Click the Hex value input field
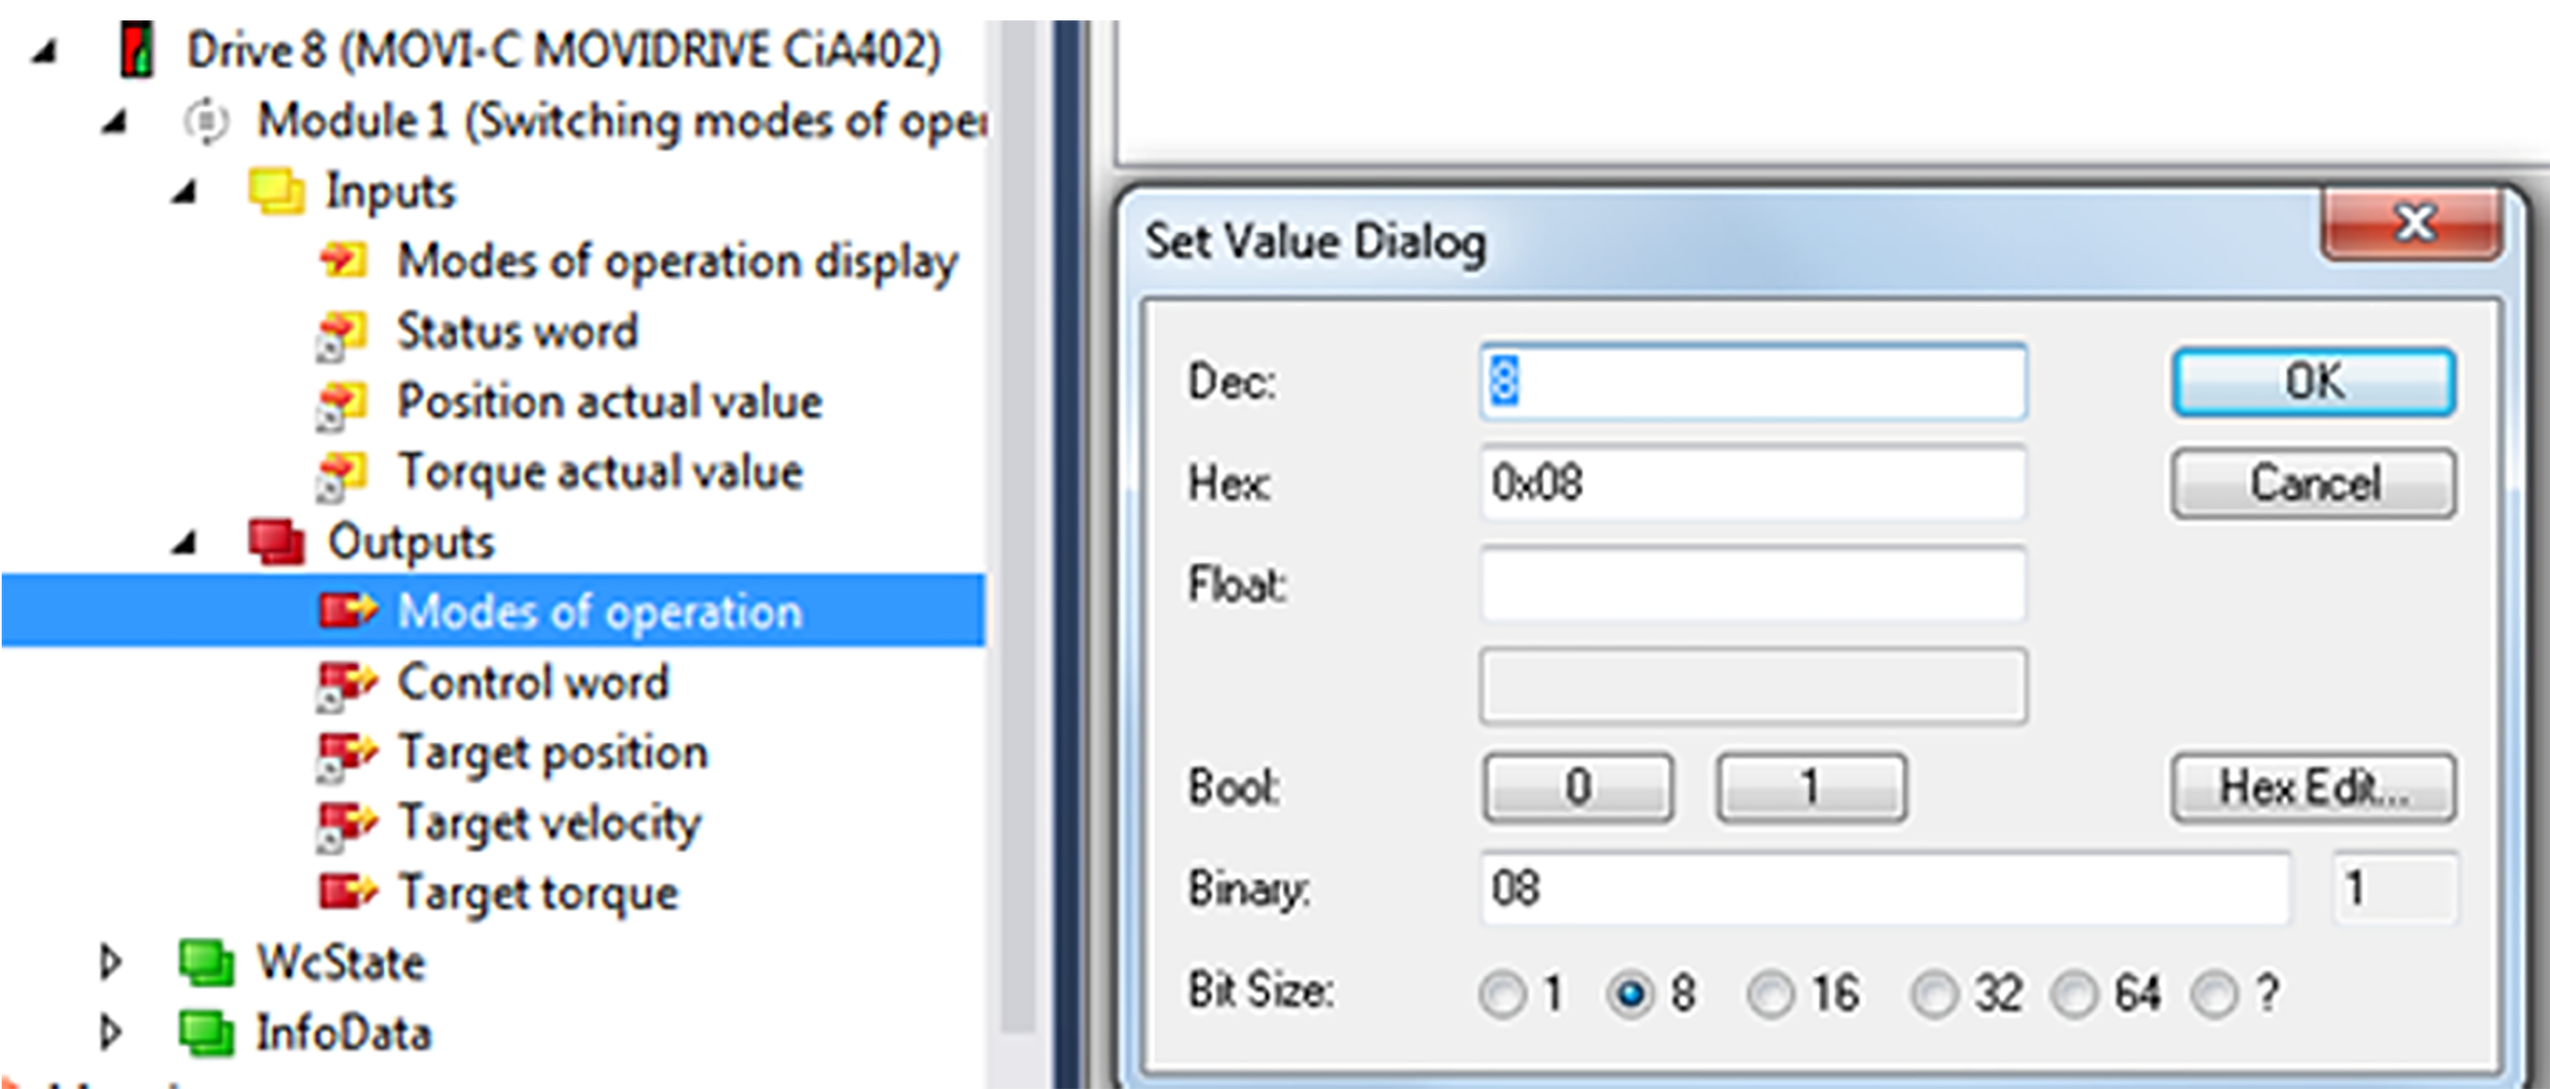This screenshot has height=1089, width=2550. pos(1752,484)
